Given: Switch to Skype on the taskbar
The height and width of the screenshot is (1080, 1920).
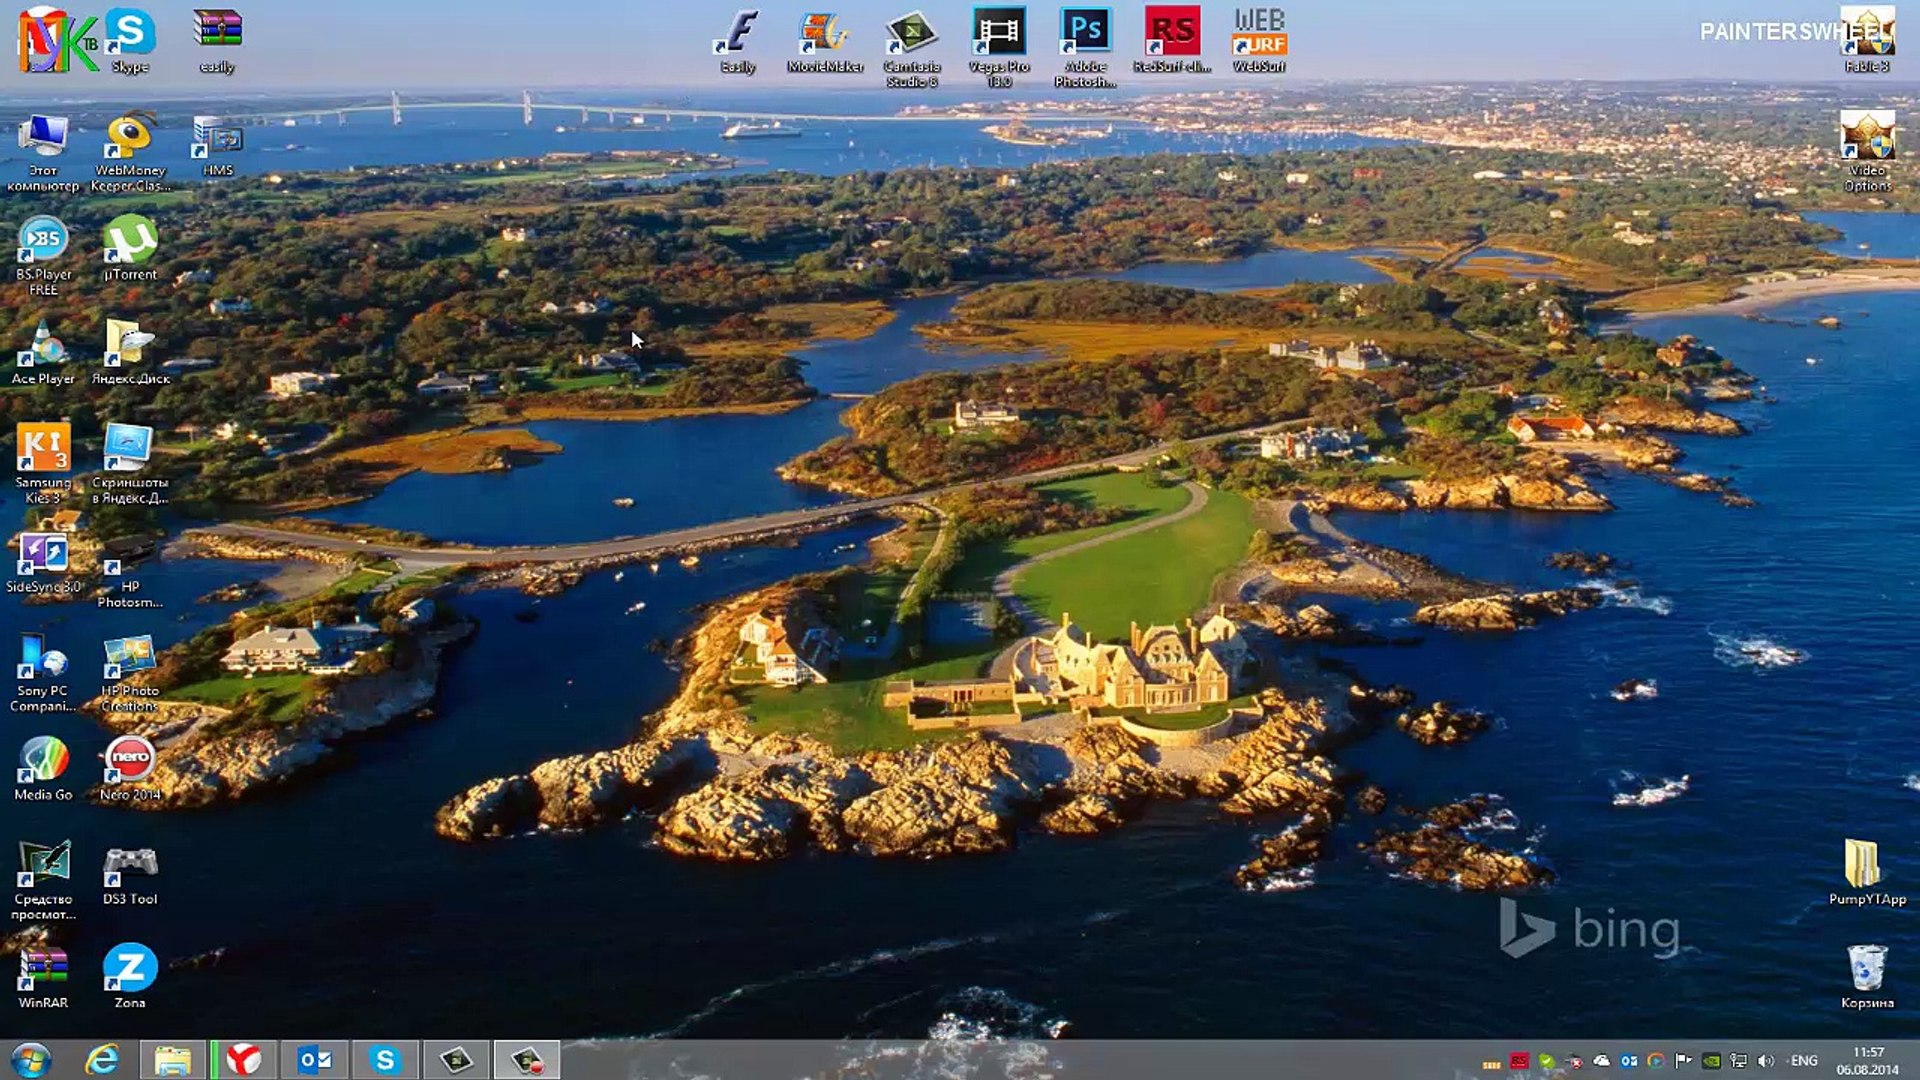Looking at the screenshot, I should pos(385,1060).
